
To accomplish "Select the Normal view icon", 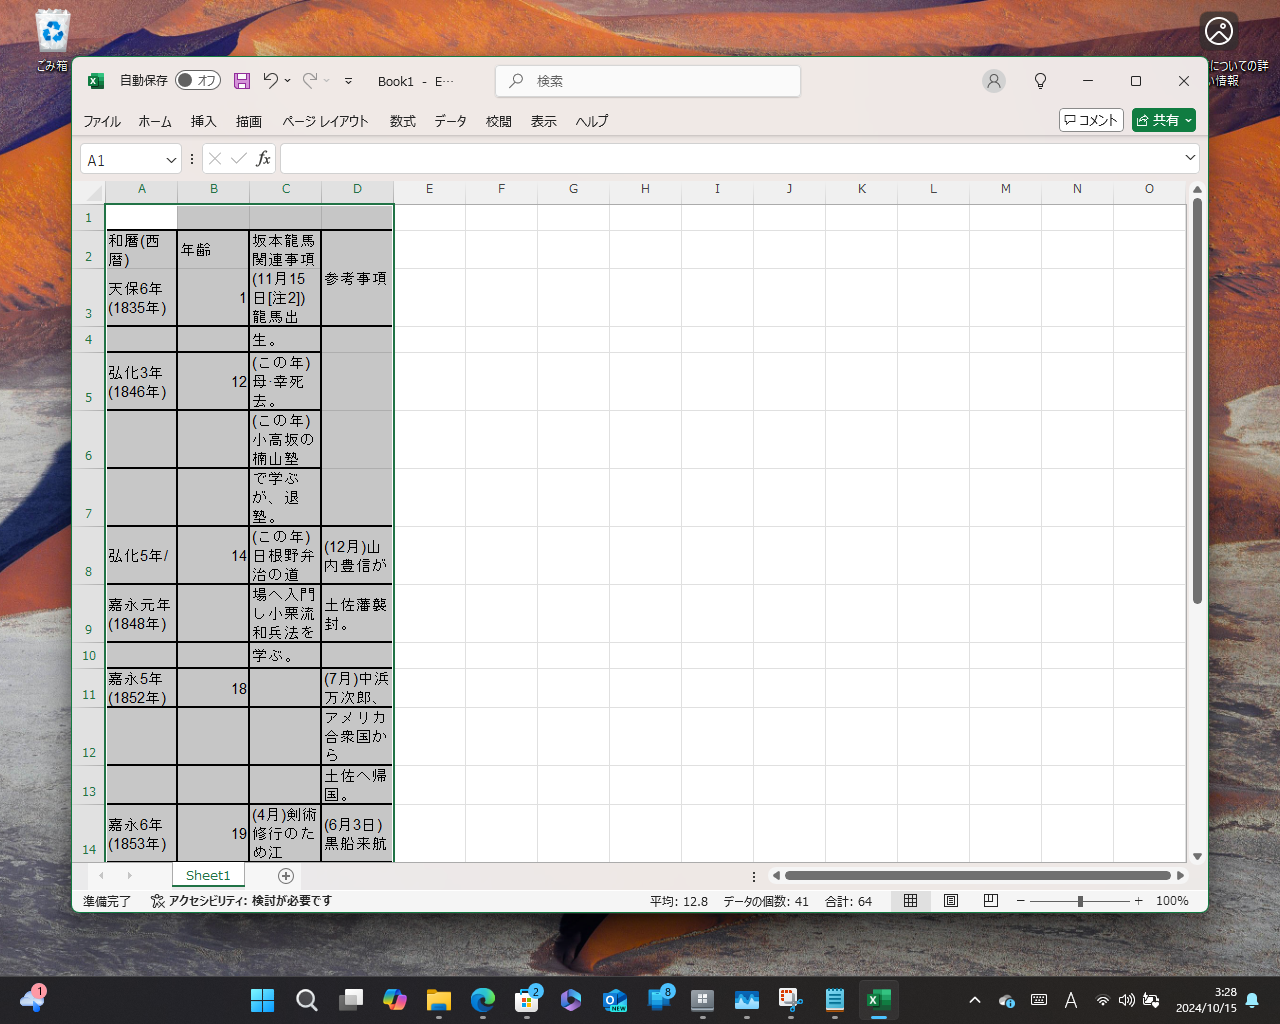I will (x=910, y=900).
